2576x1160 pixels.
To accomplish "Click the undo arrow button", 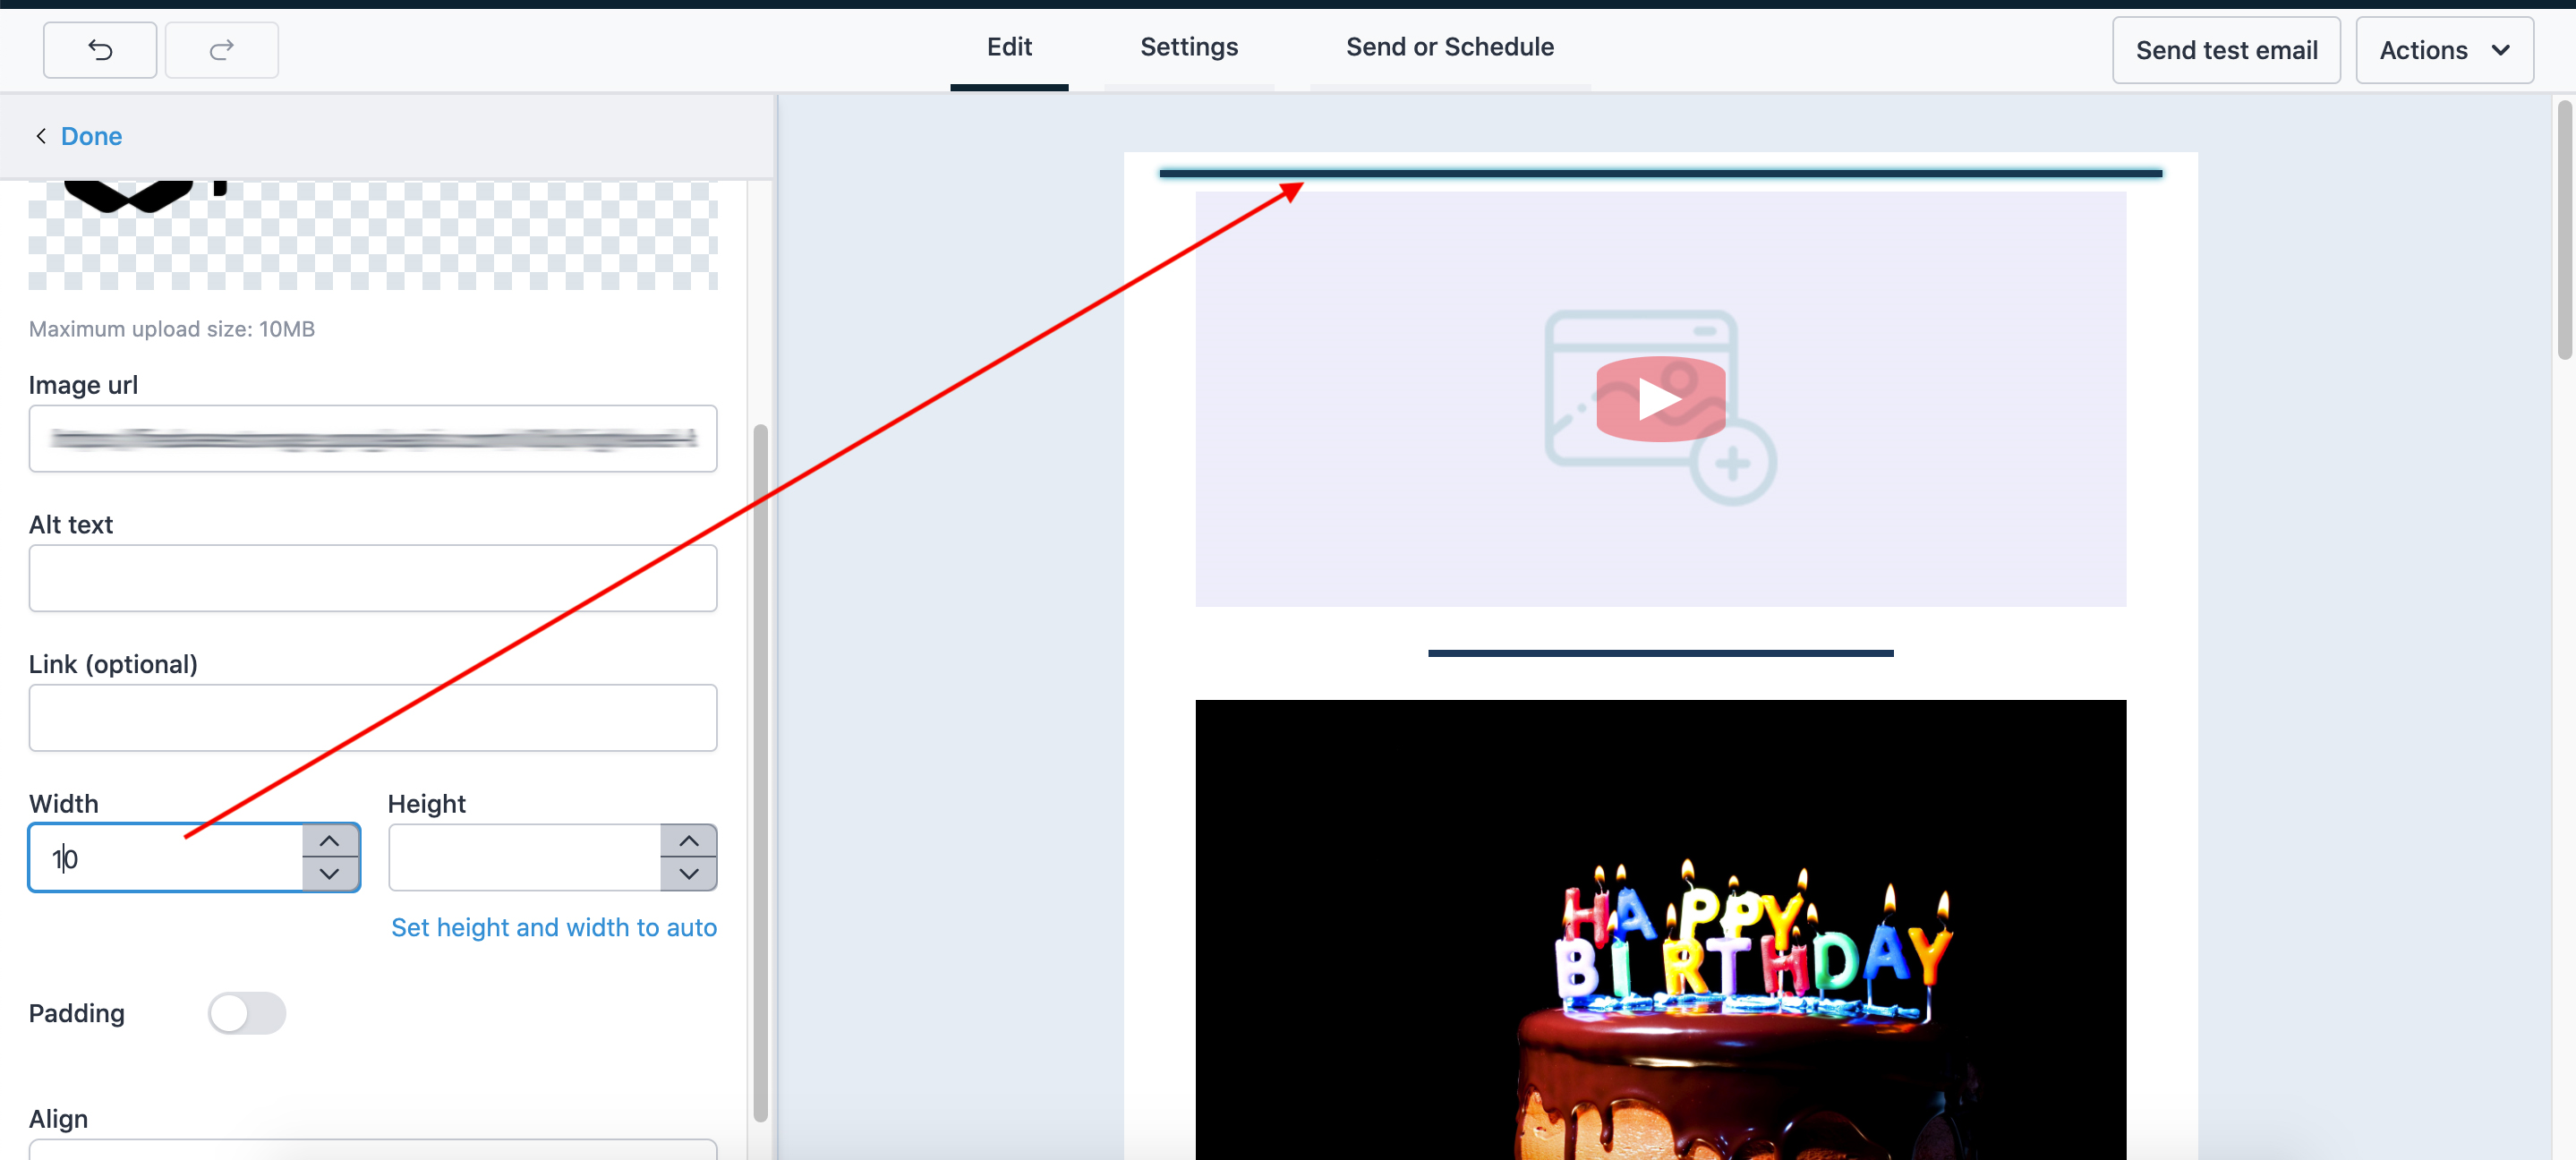I will point(100,49).
